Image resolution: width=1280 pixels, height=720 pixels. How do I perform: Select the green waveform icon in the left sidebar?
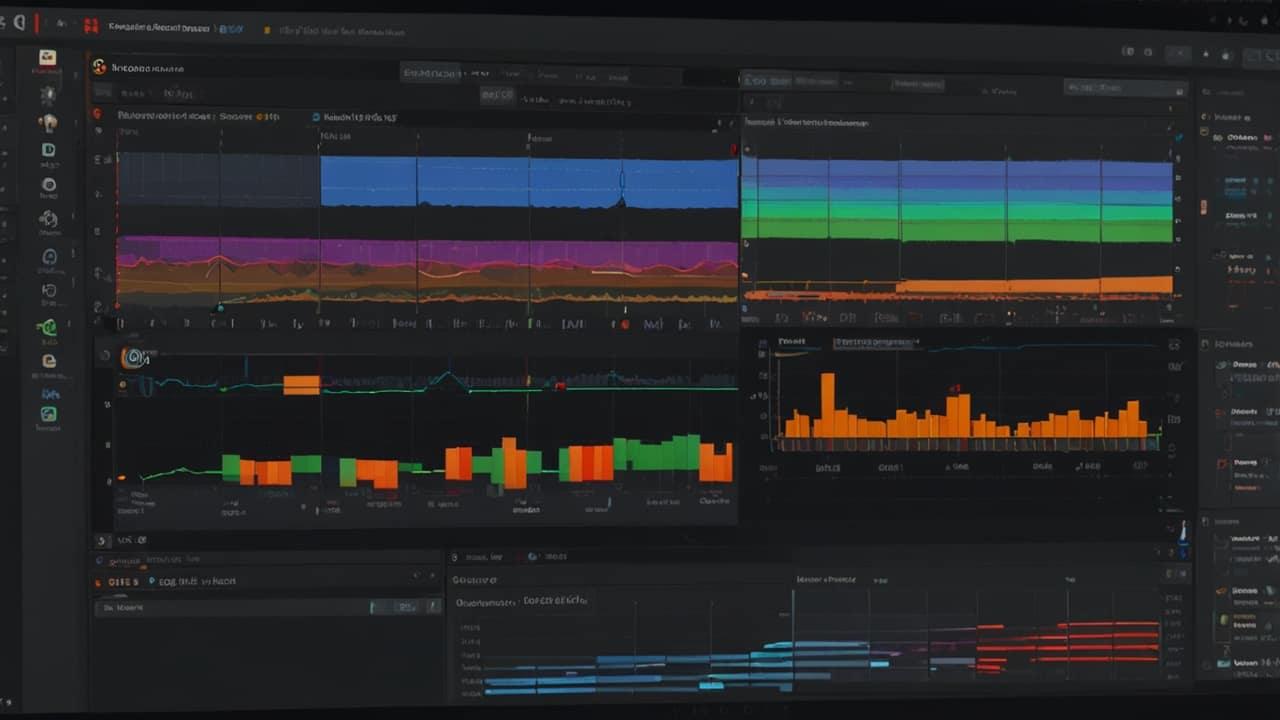coord(48,327)
